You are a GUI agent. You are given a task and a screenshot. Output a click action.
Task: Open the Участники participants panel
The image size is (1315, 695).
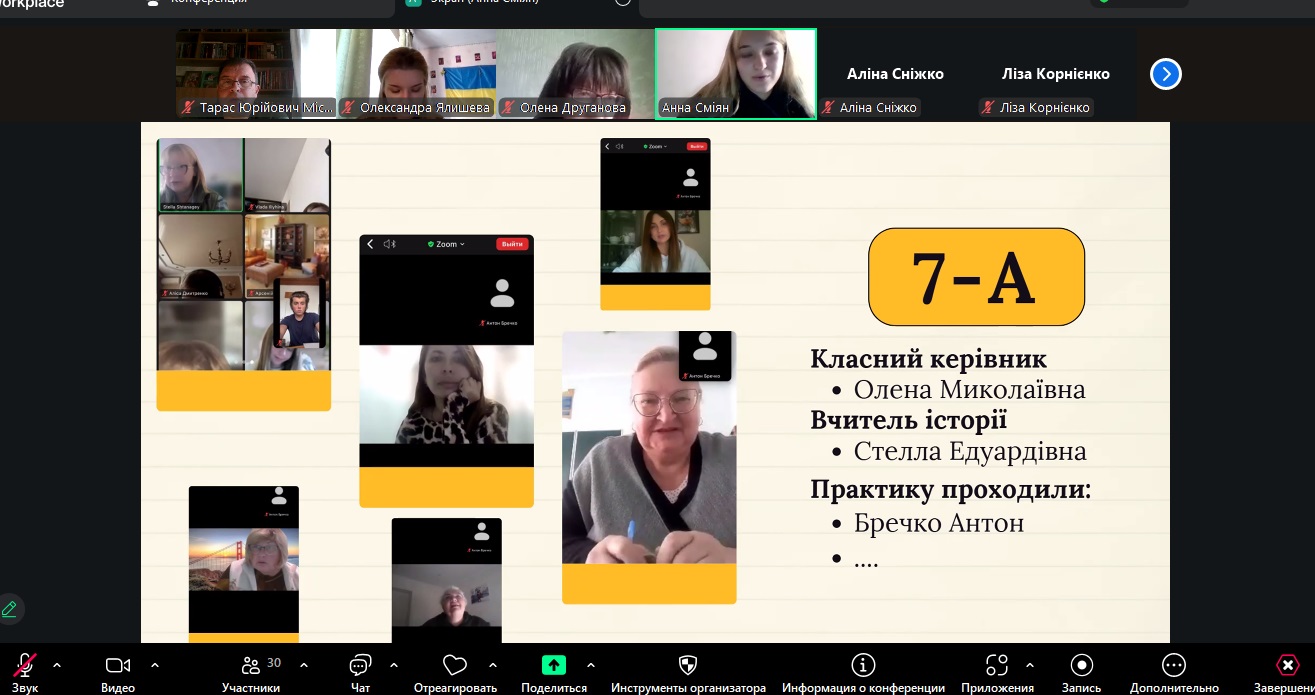pyautogui.click(x=252, y=667)
